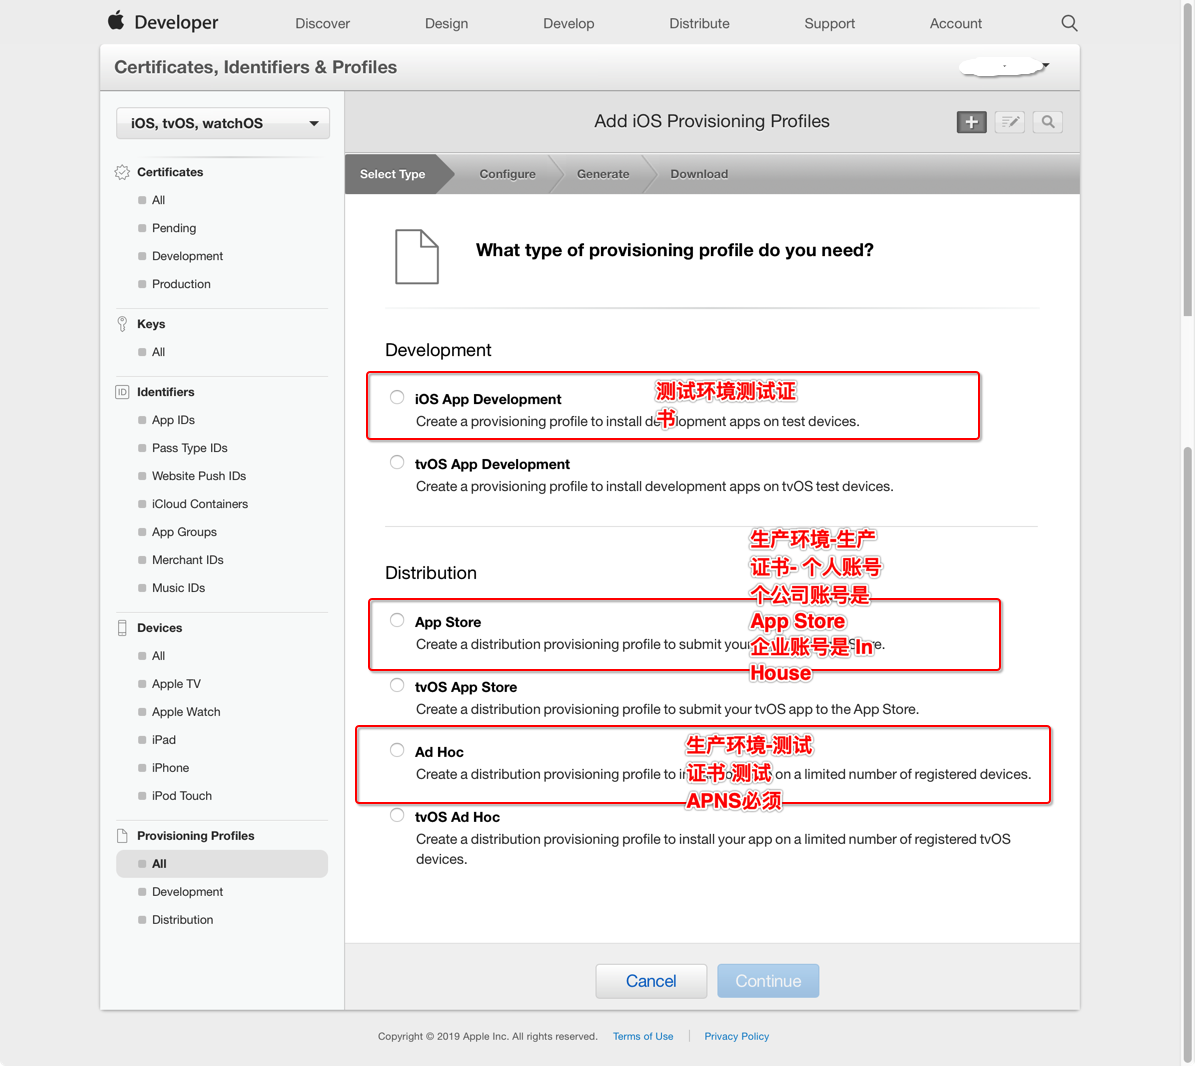Show iPhone devices
This screenshot has width=1195, height=1066.
(x=170, y=768)
